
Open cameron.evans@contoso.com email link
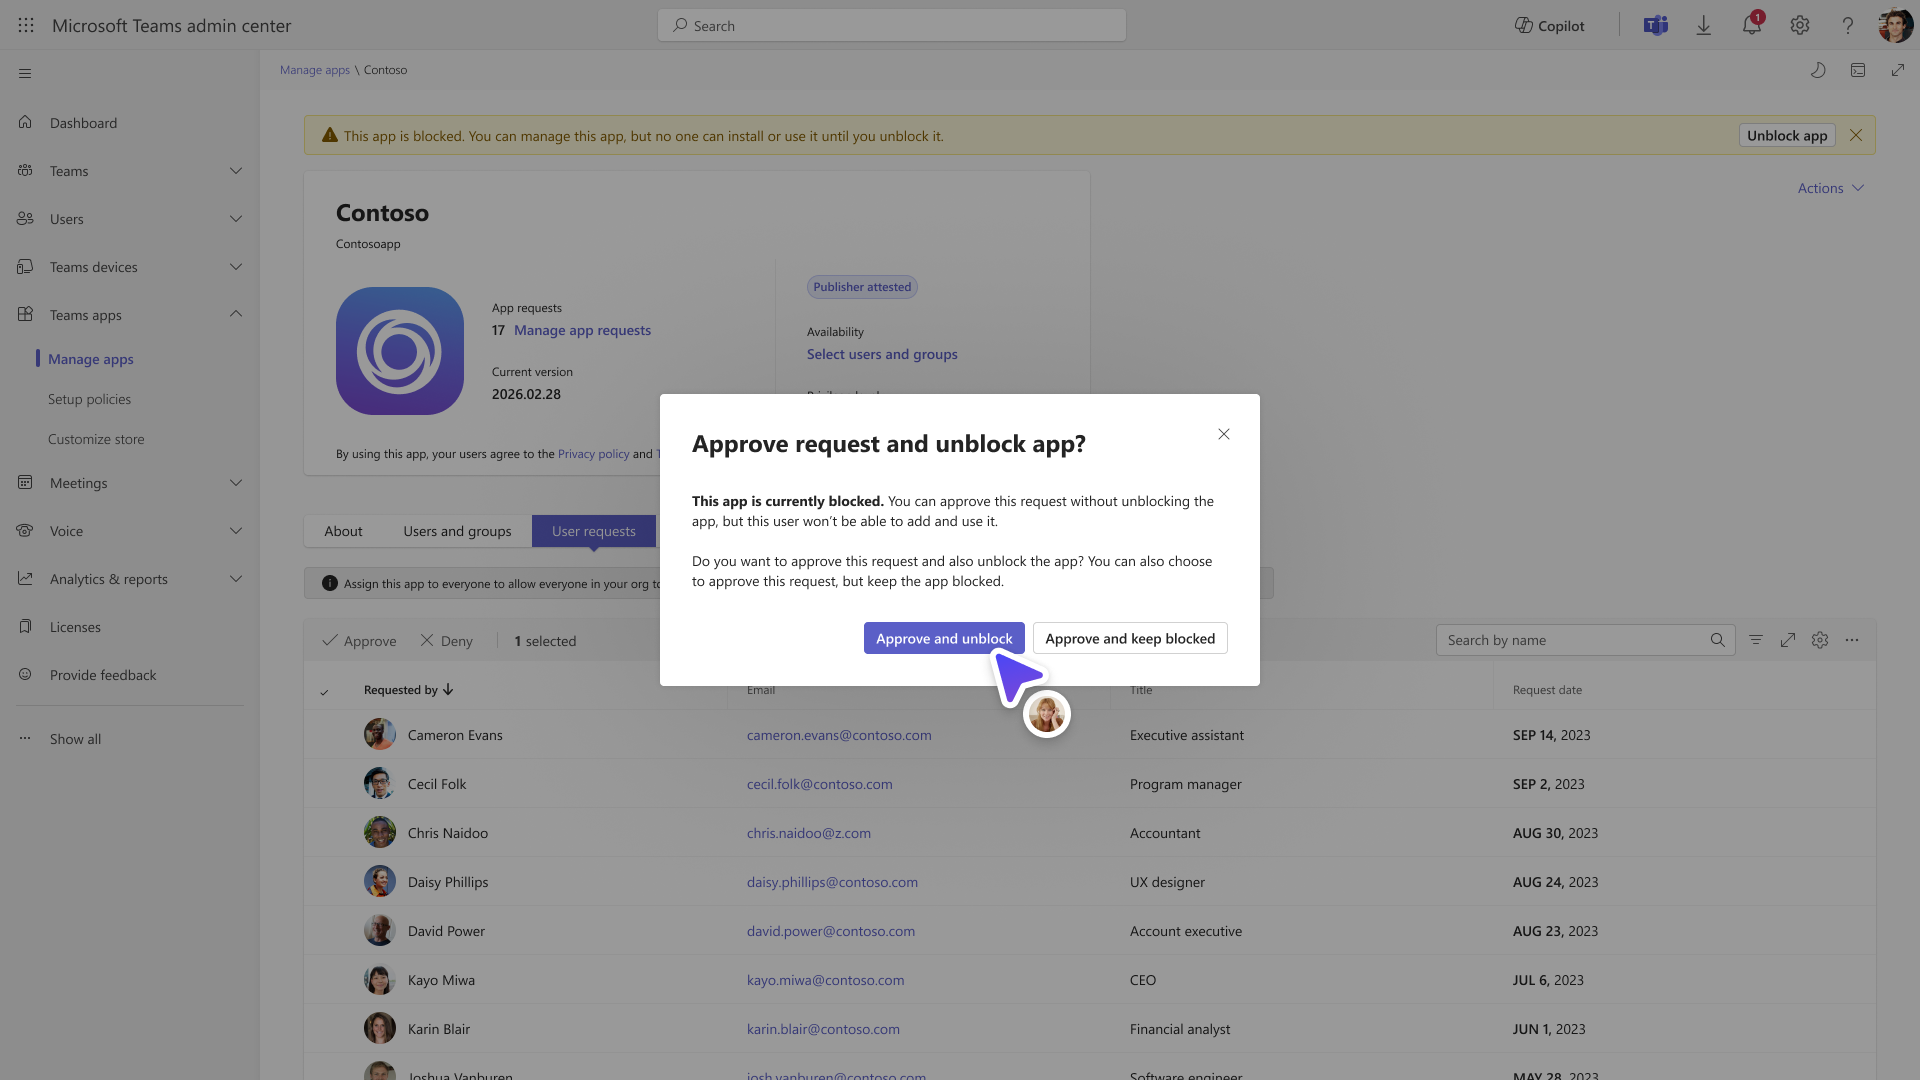click(x=839, y=735)
